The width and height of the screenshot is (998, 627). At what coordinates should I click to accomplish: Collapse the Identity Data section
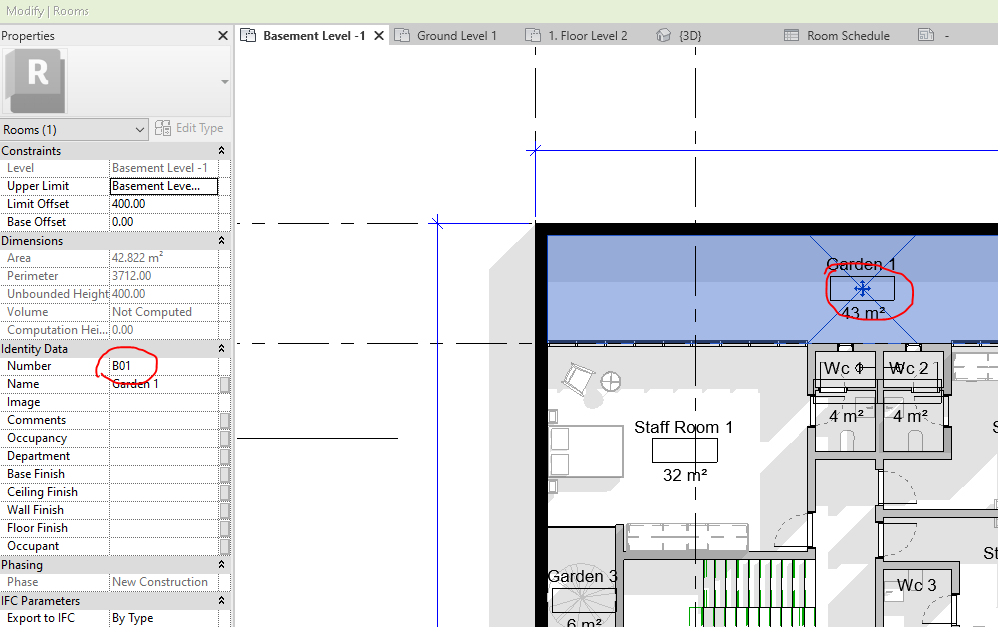tap(222, 348)
